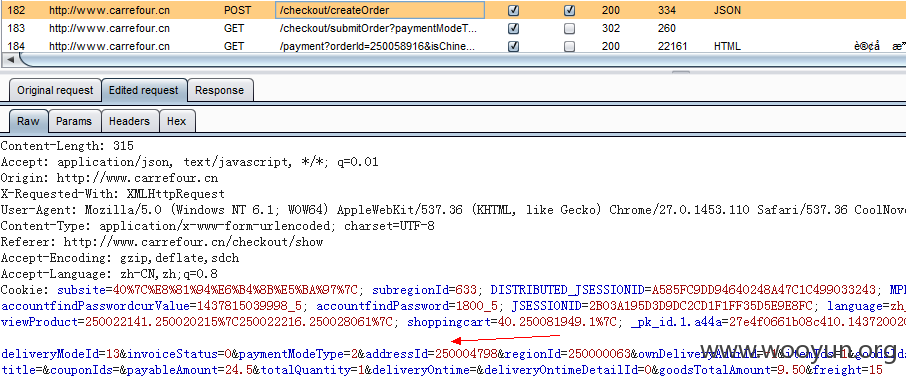Click the Origin header line
The height and width of the screenshot is (379, 906).
(x=110, y=177)
